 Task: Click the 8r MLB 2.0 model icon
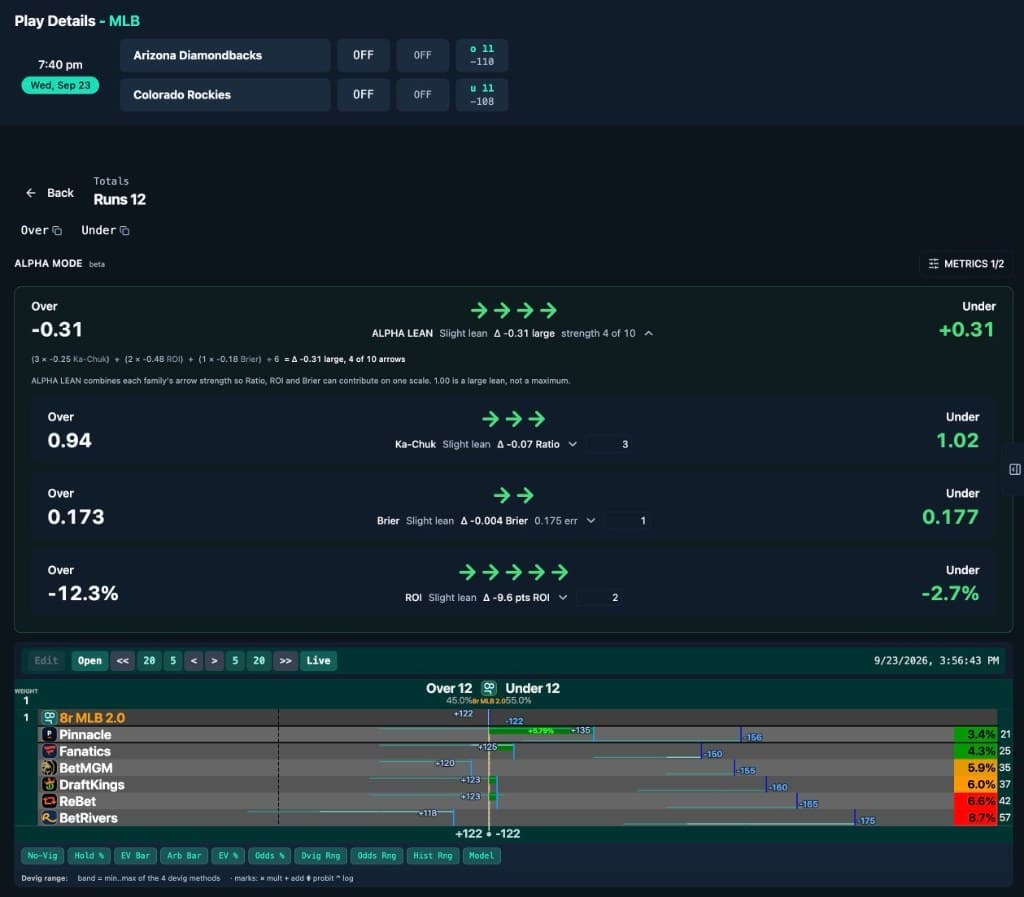coord(49,717)
